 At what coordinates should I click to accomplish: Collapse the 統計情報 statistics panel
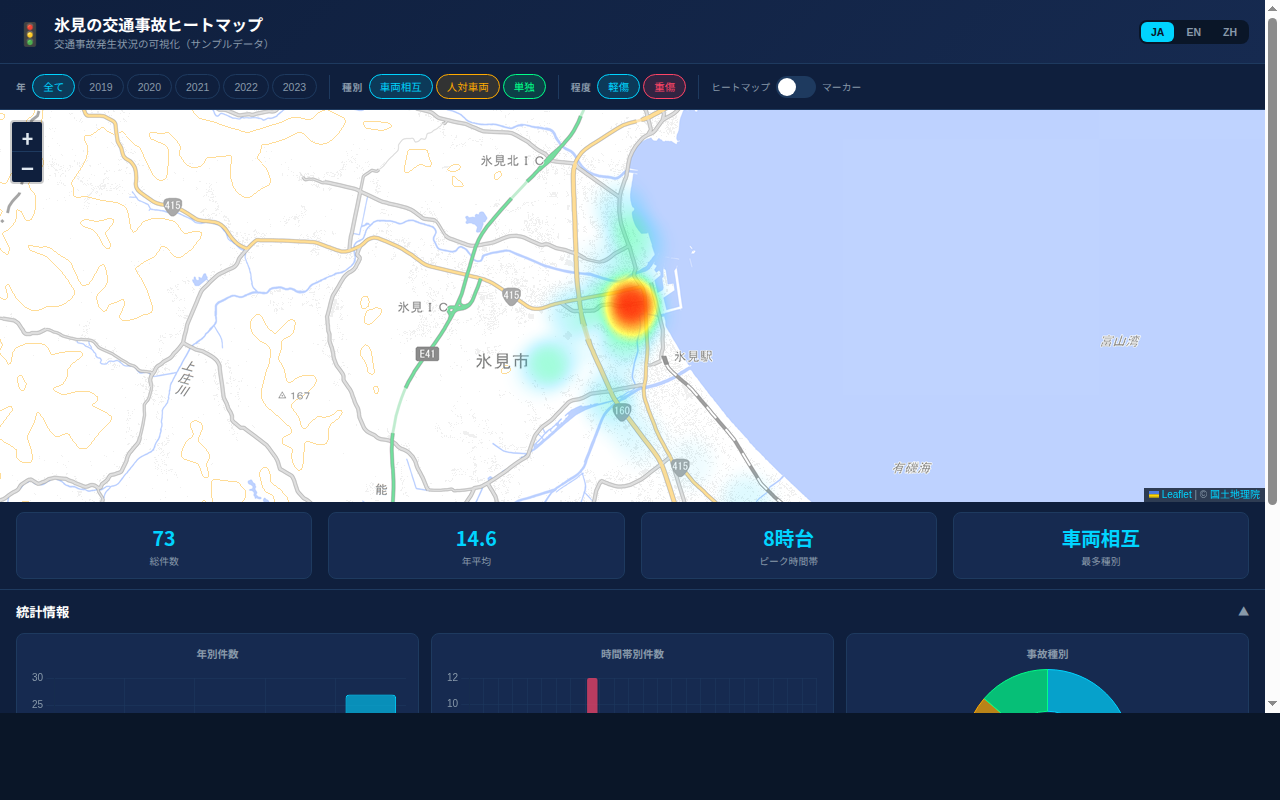[x=1243, y=610]
